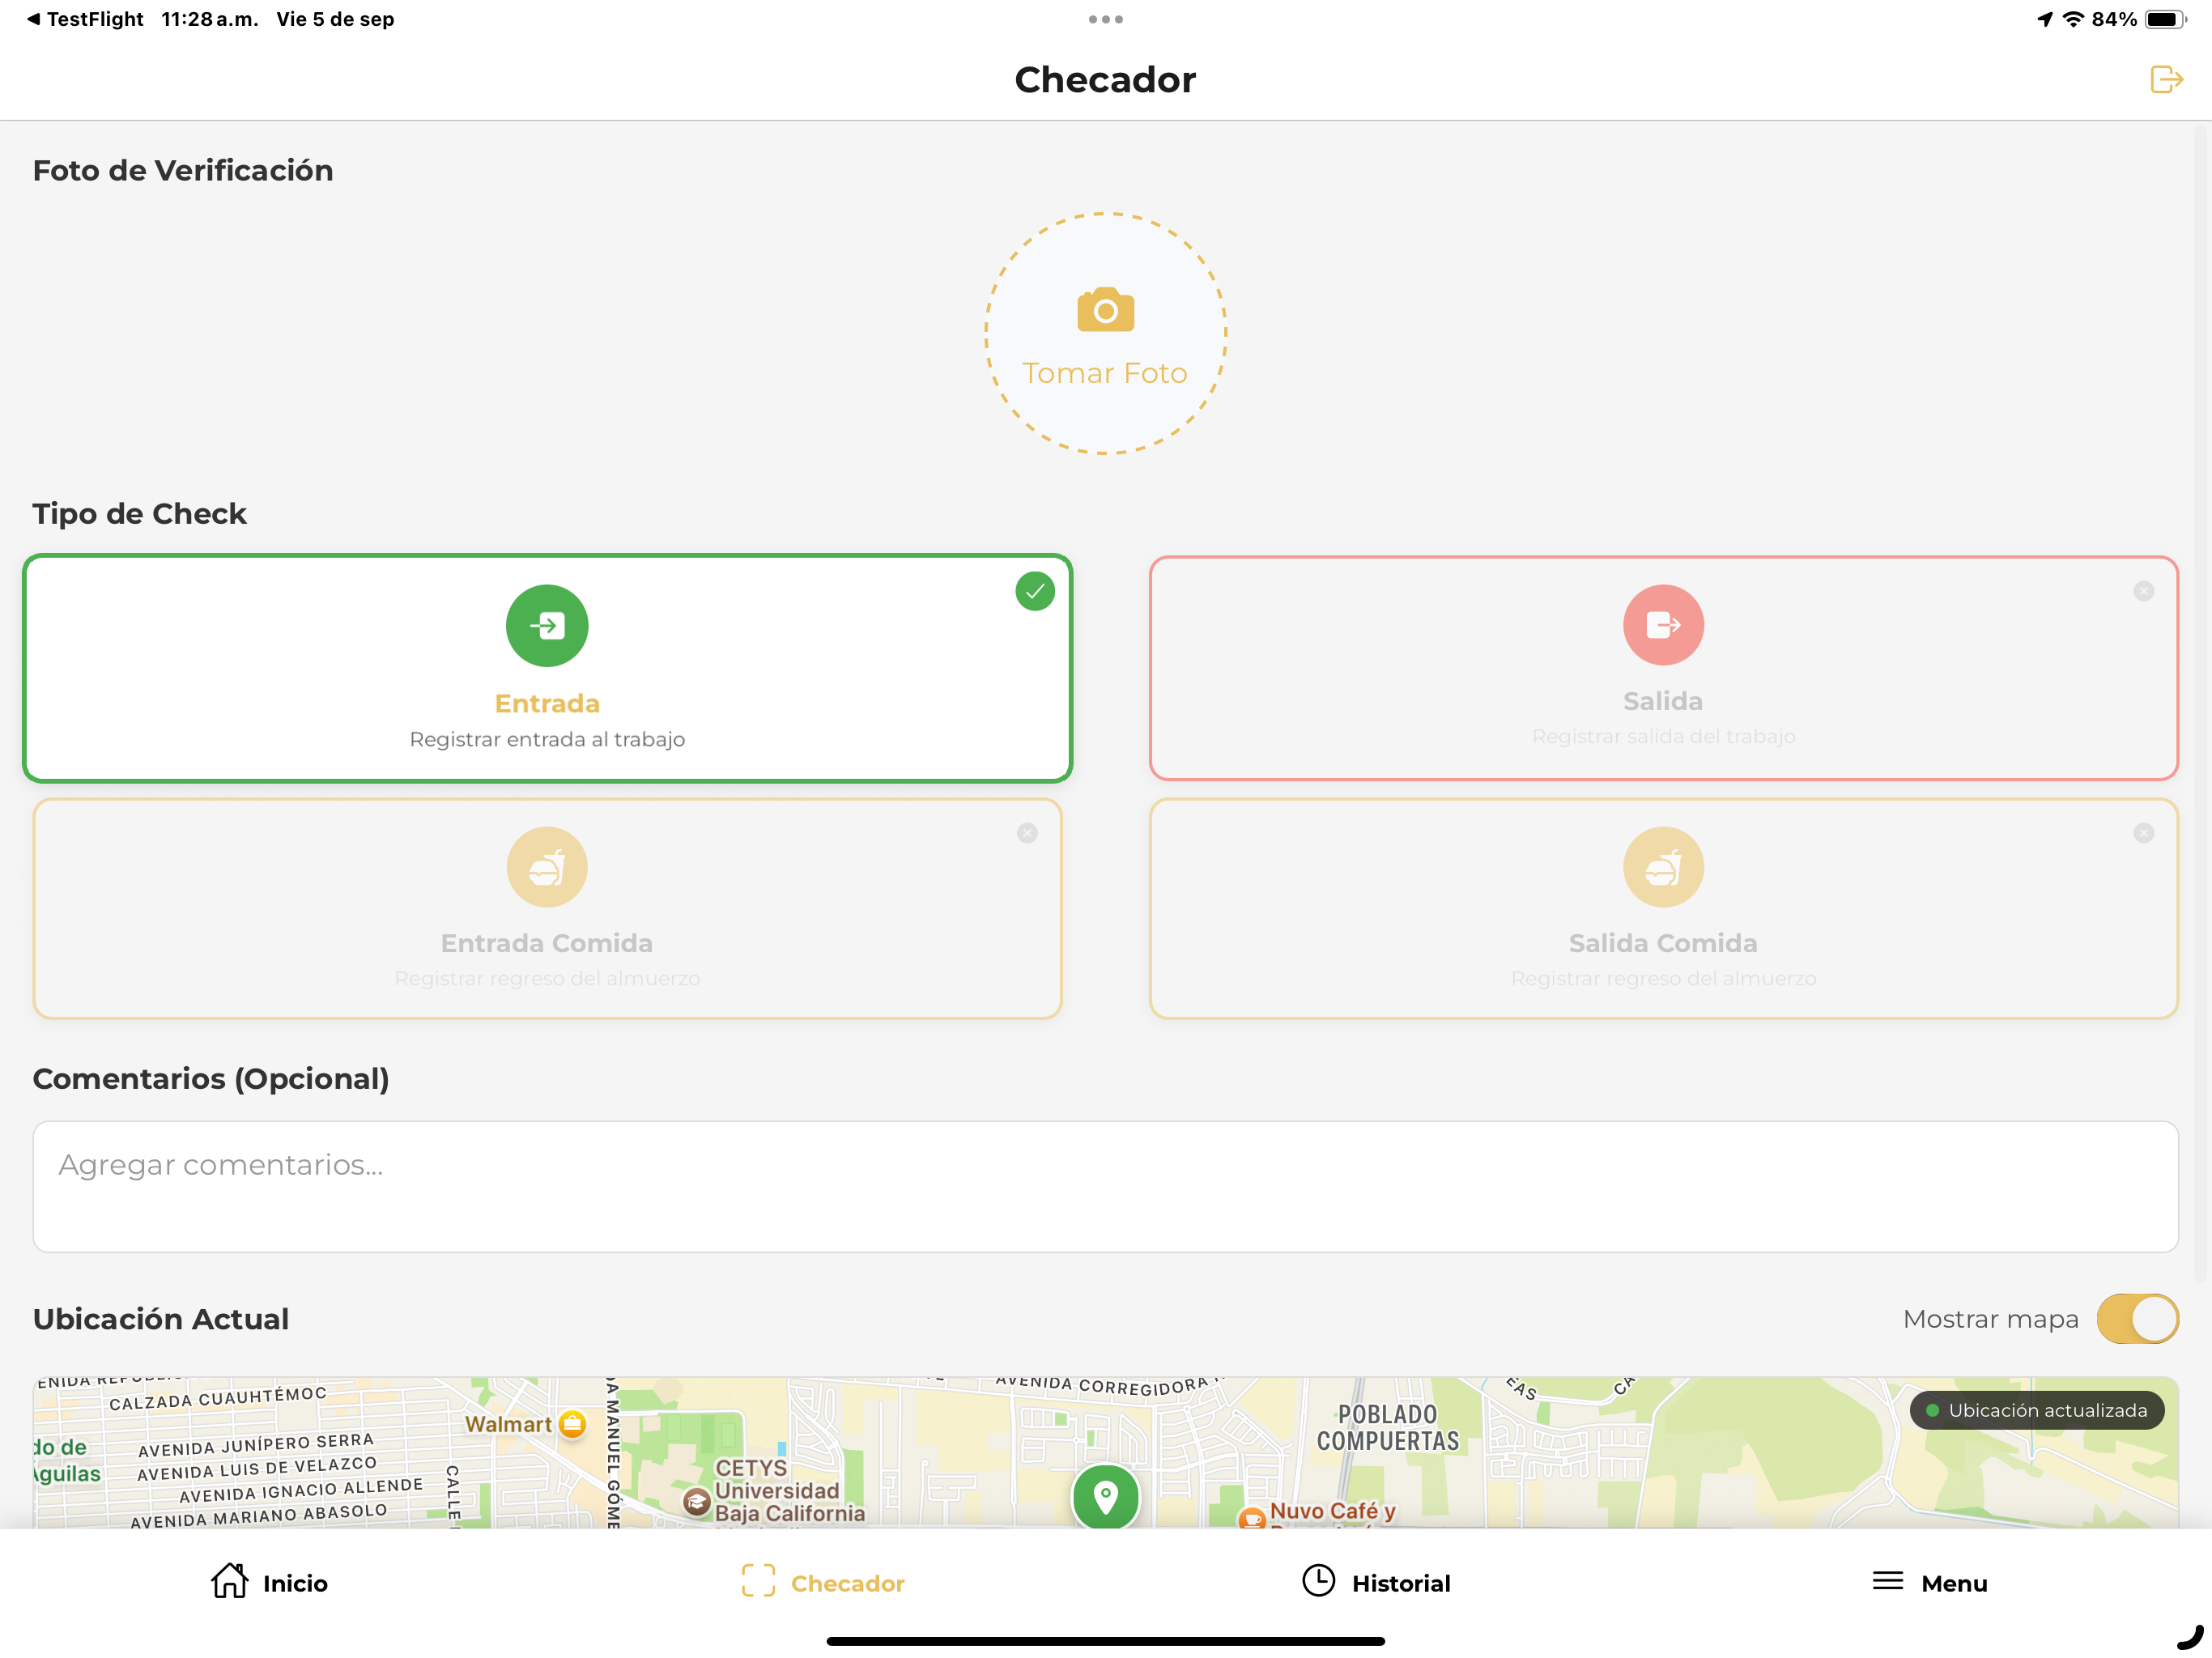Viewport: 2212px width, 1658px height.
Task: Tap the home icon in tab bar
Action: tap(229, 1581)
